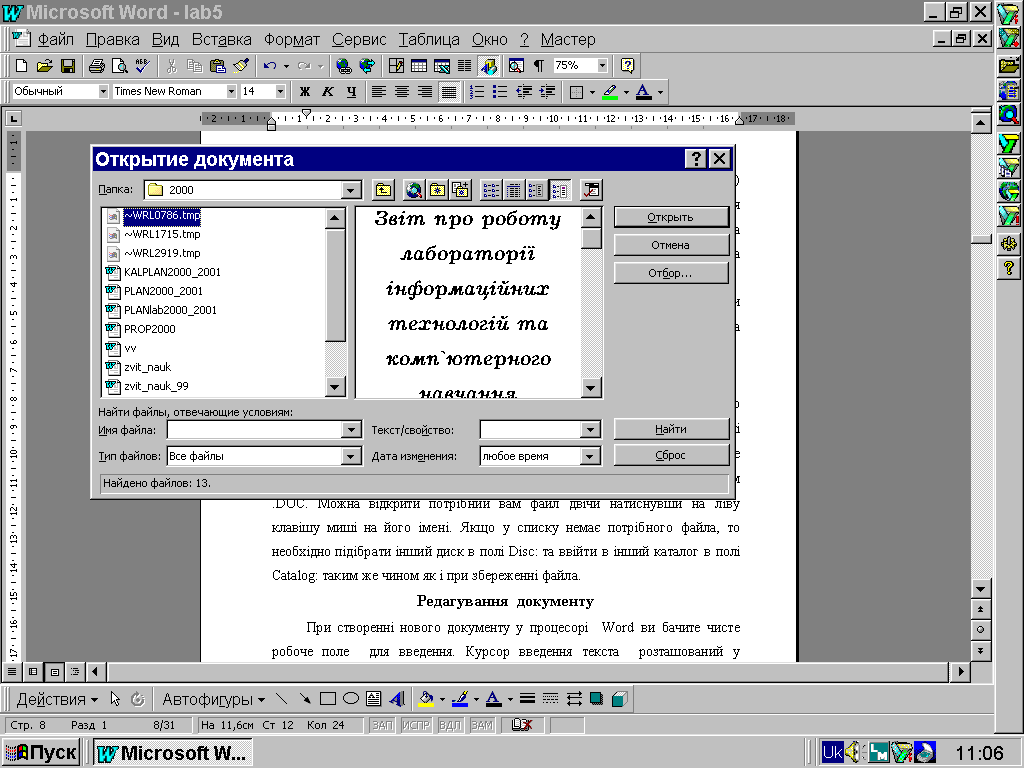The height and width of the screenshot is (768, 1024).
Task: Switch dialog to List view
Action: click(x=491, y=190)
